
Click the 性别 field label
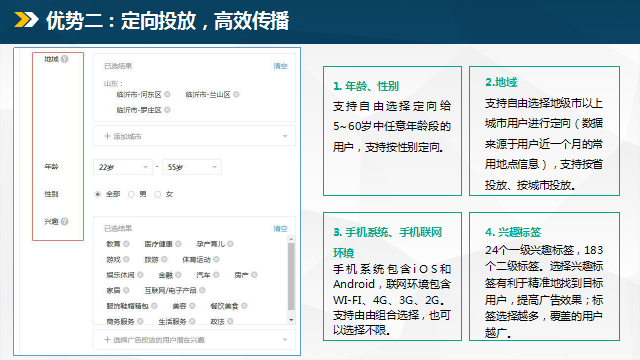51,194
